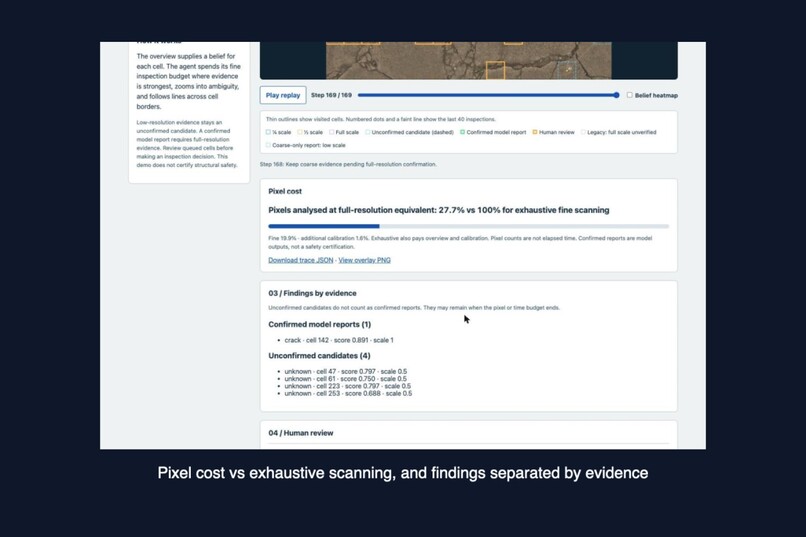
Task: Click the 'Pixel cost vs exhaustive scanning' caption
Action: (x=402, y=473)
